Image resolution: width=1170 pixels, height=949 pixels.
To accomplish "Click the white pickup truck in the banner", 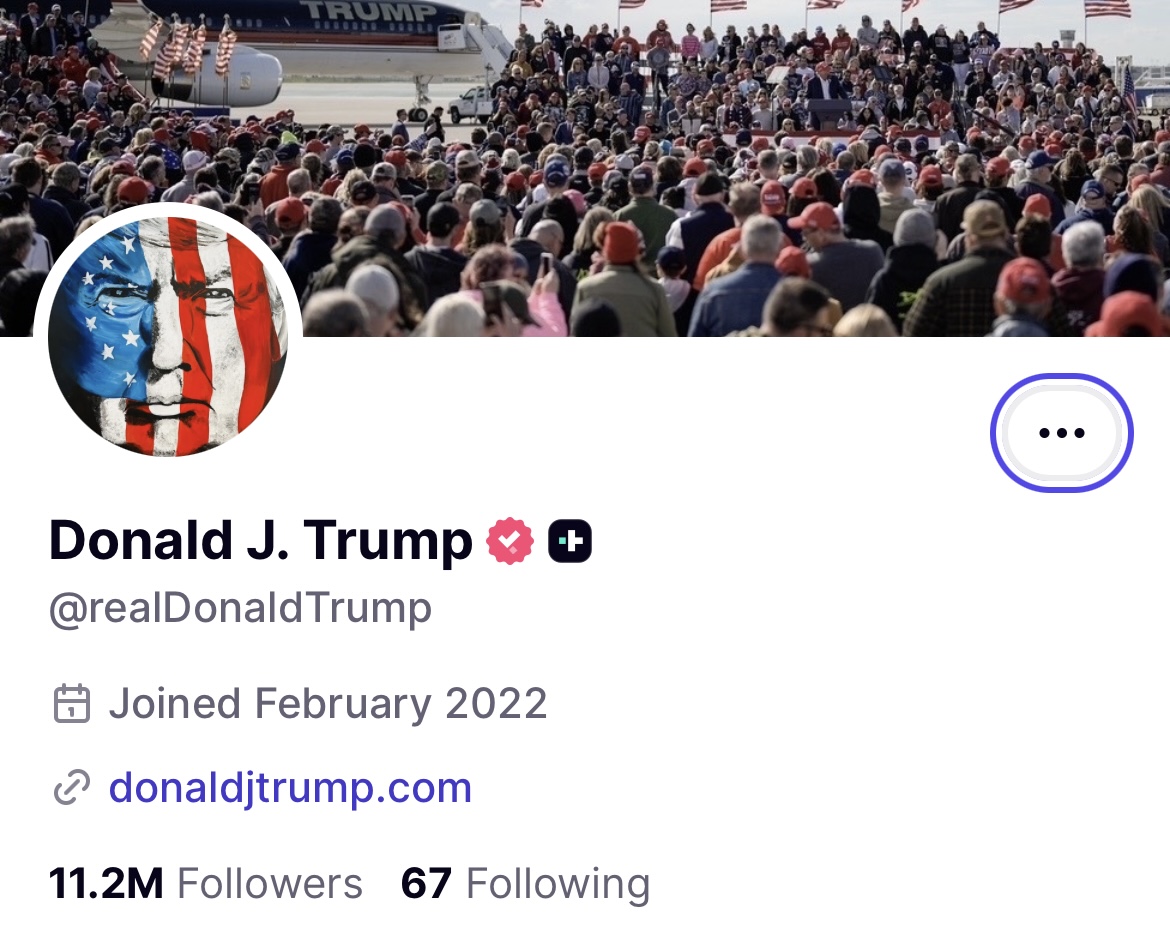I will (x=469, y=103).
